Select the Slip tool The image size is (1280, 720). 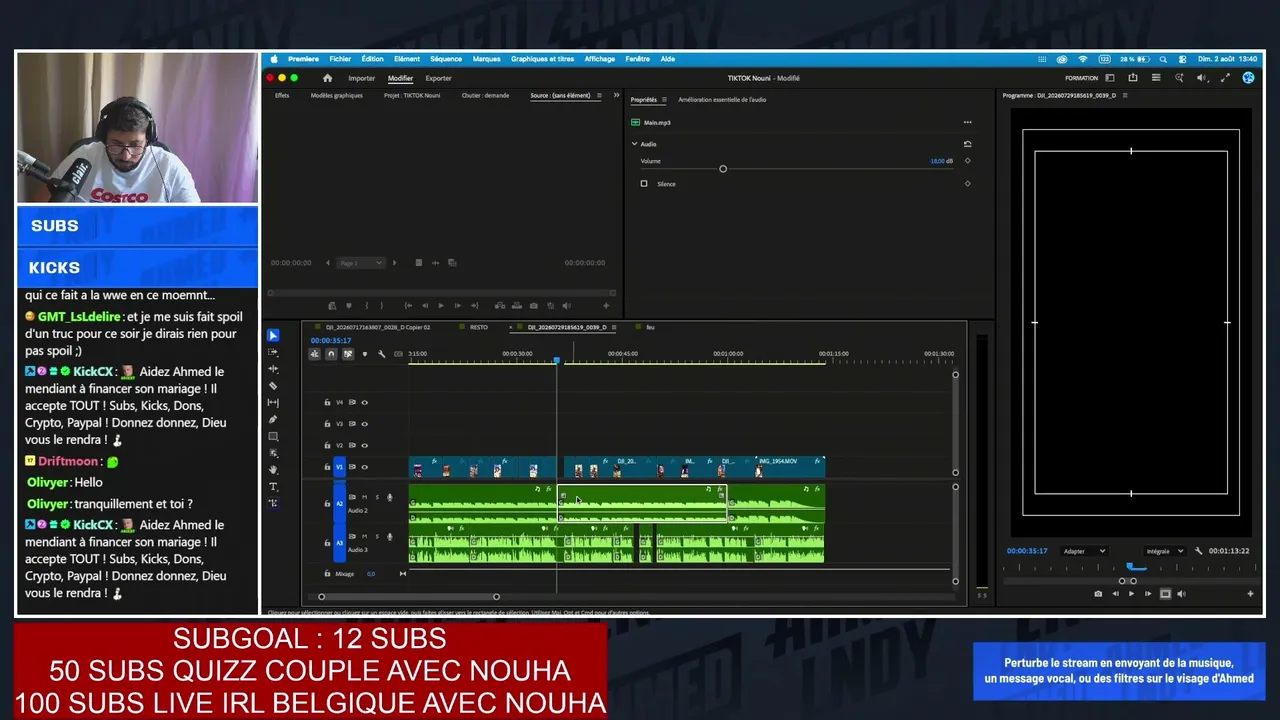273,403
